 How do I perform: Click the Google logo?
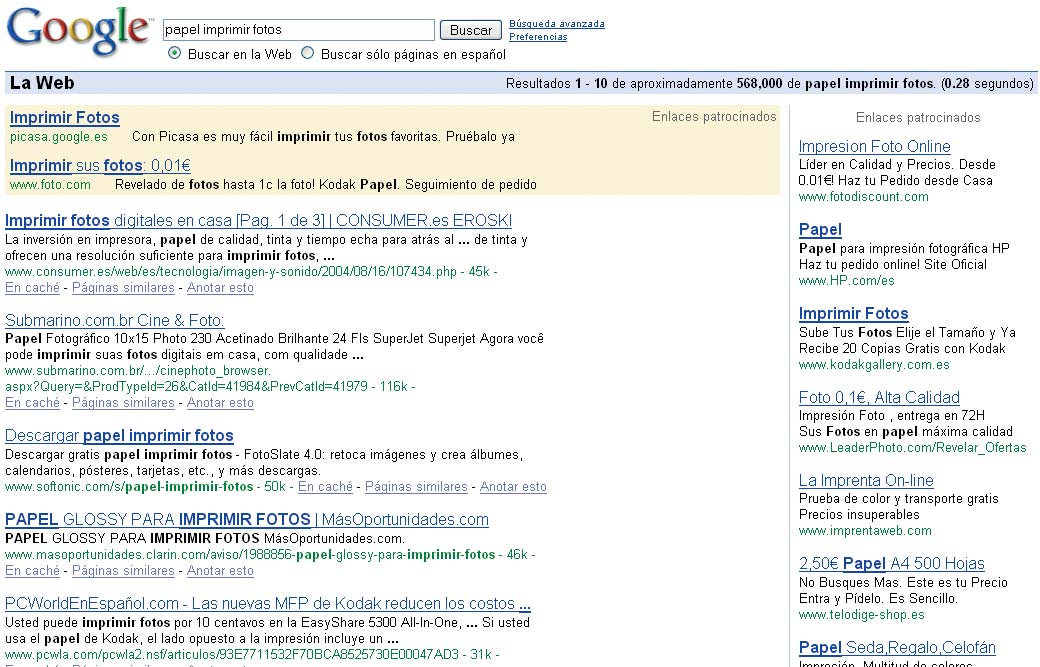[x=79, y=31]
